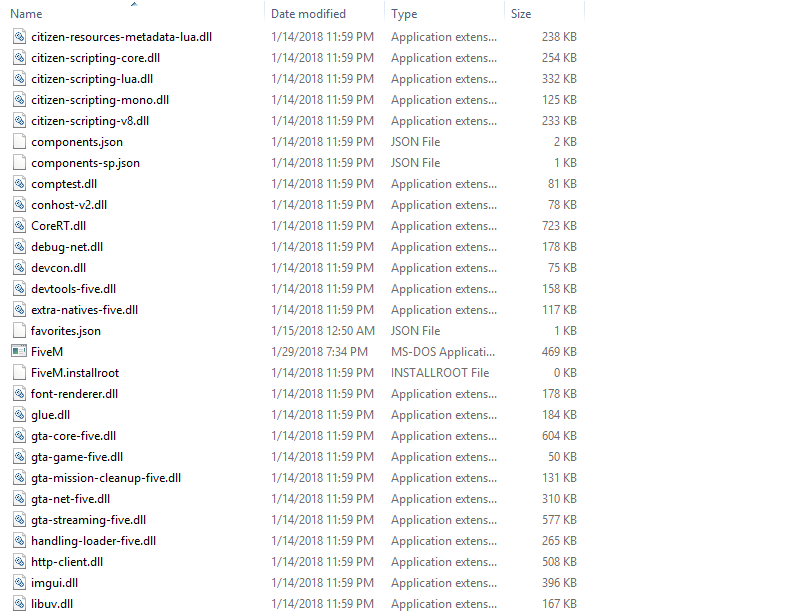The height and width of the screenshot is (615, 806).
Task: Click the blank file icon for favorites.json
Action: tap(19, 331)
